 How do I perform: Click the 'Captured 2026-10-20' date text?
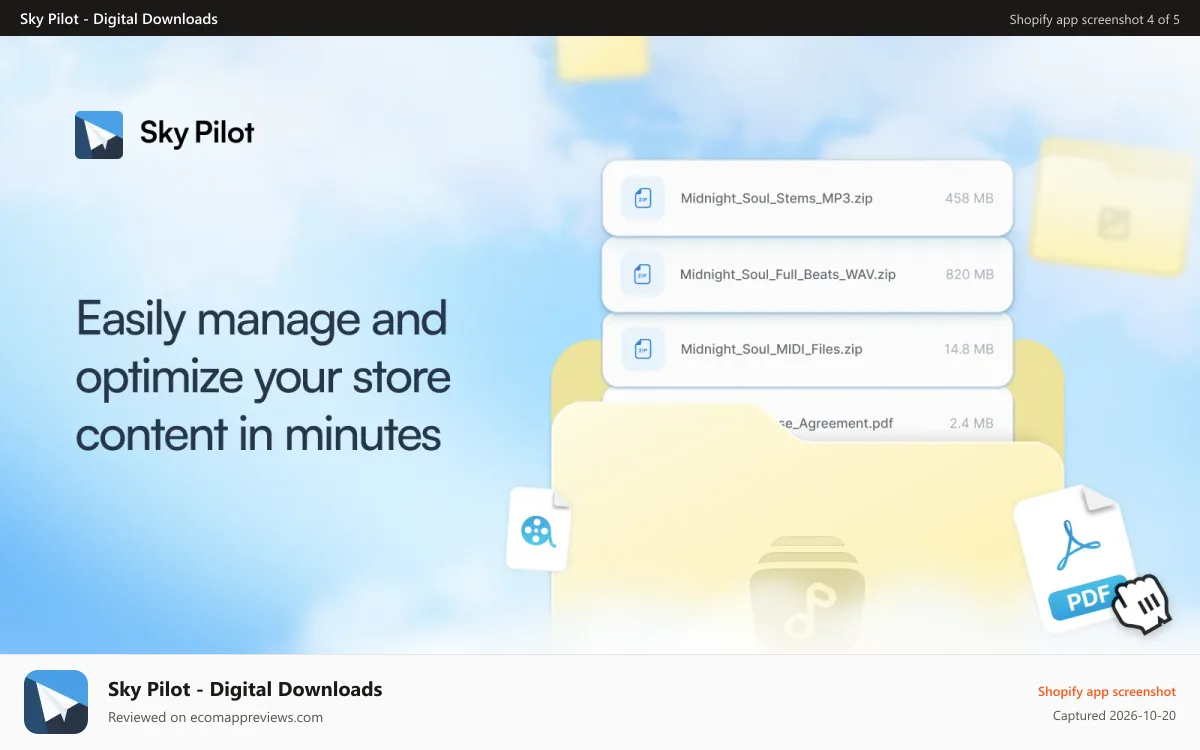[1114, 716]
